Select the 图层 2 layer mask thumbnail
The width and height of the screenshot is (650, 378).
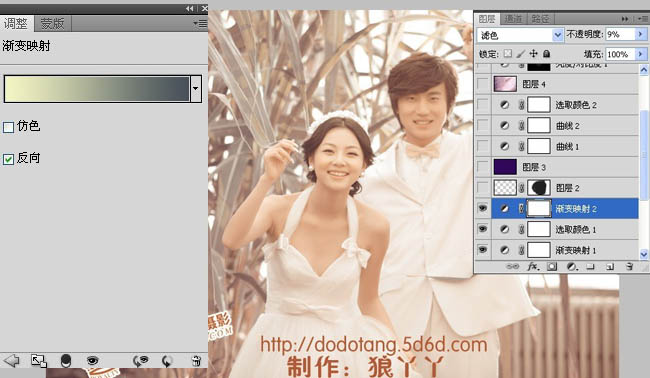[539, 188]
